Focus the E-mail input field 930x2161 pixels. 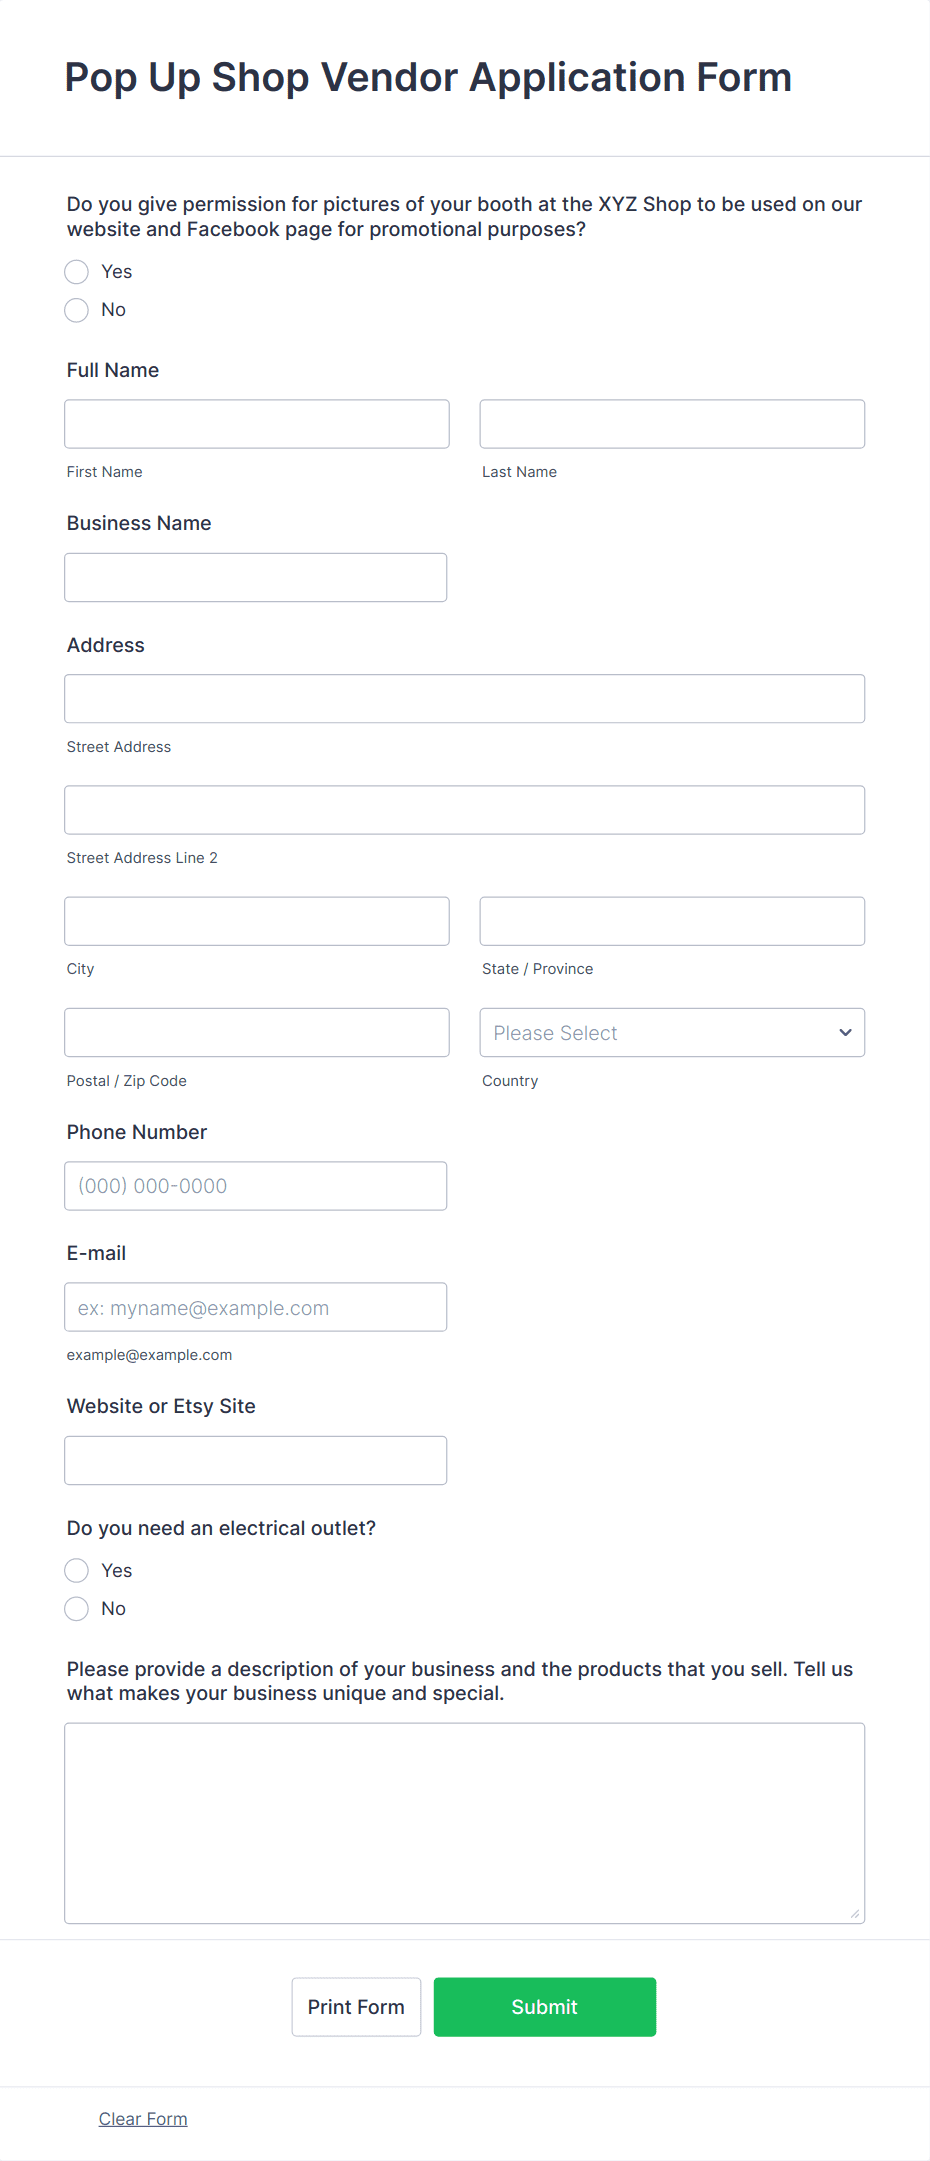[x=255, y=1307]
